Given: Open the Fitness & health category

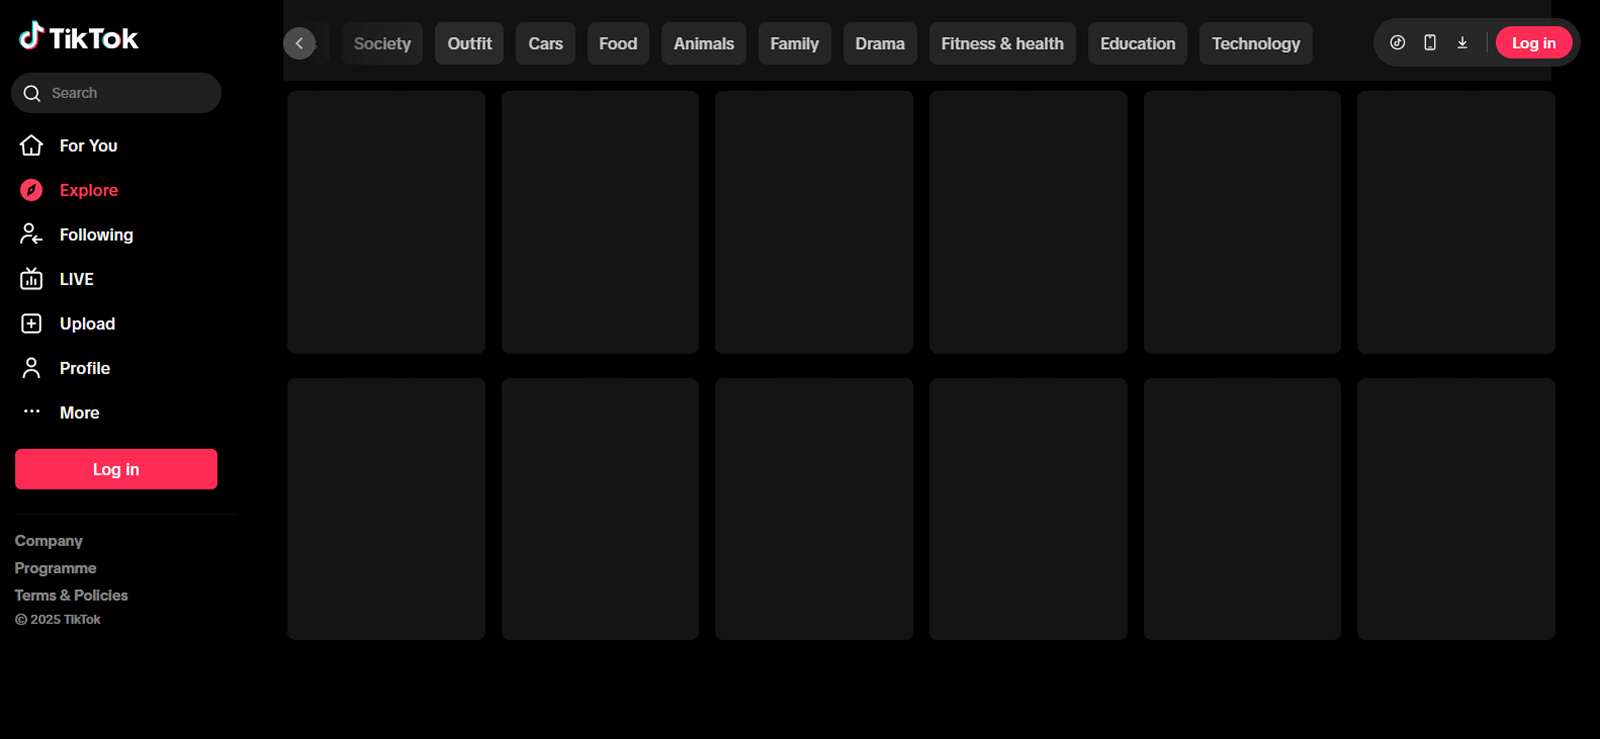Looking at the screenshot, I should click(x=1002, y=43).
